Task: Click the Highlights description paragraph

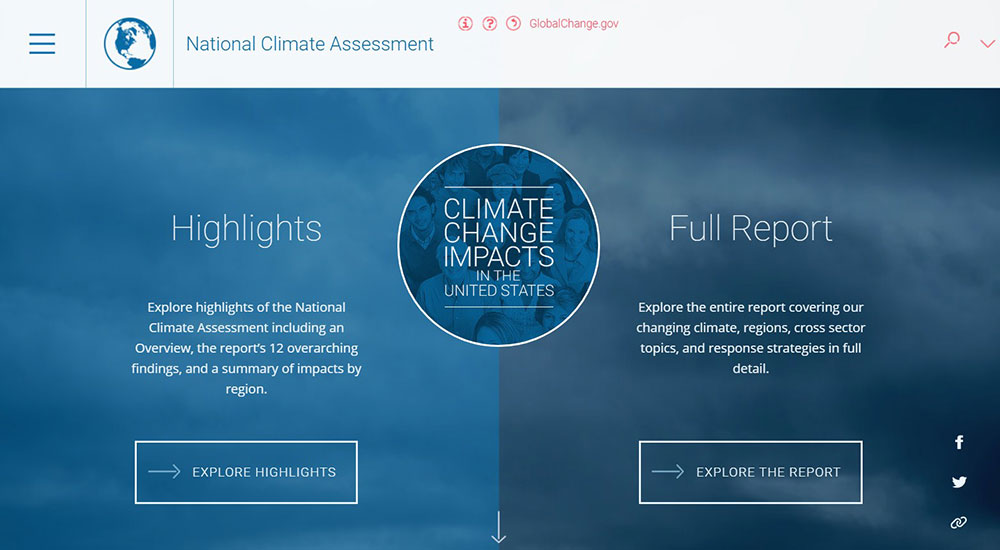Action: pos(246,348)
